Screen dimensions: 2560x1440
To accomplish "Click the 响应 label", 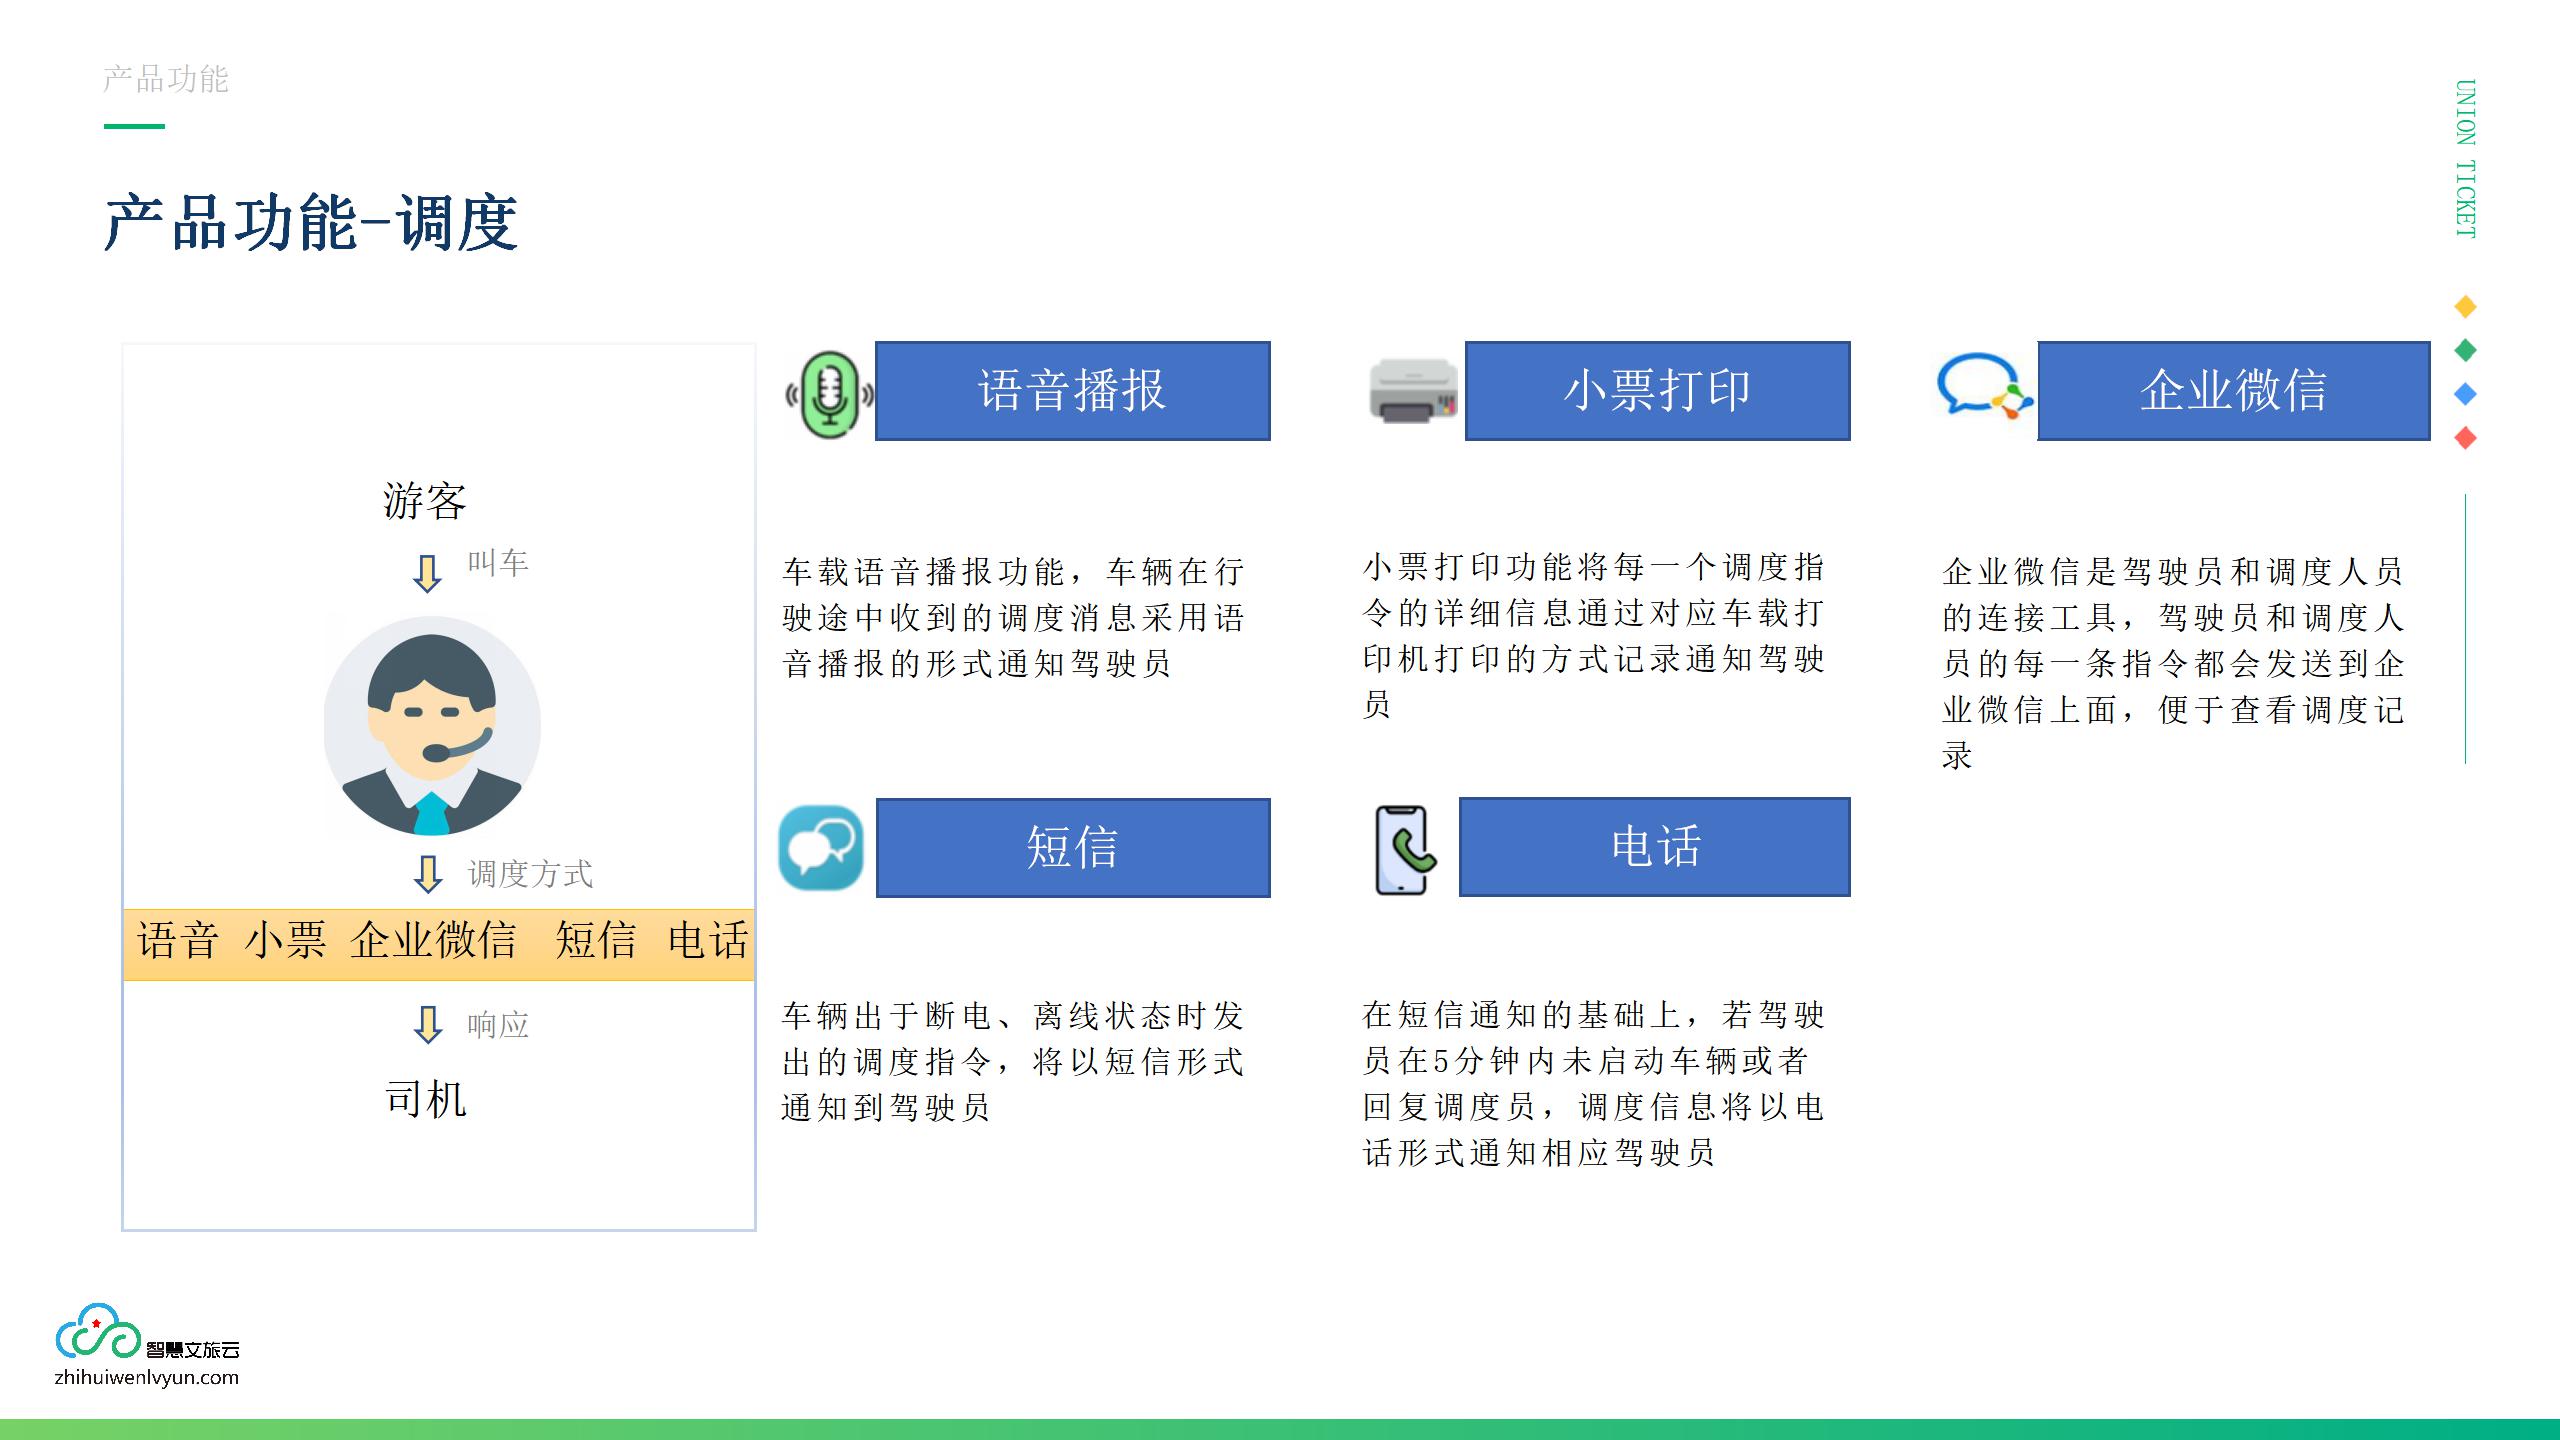I will [498, 1025].
